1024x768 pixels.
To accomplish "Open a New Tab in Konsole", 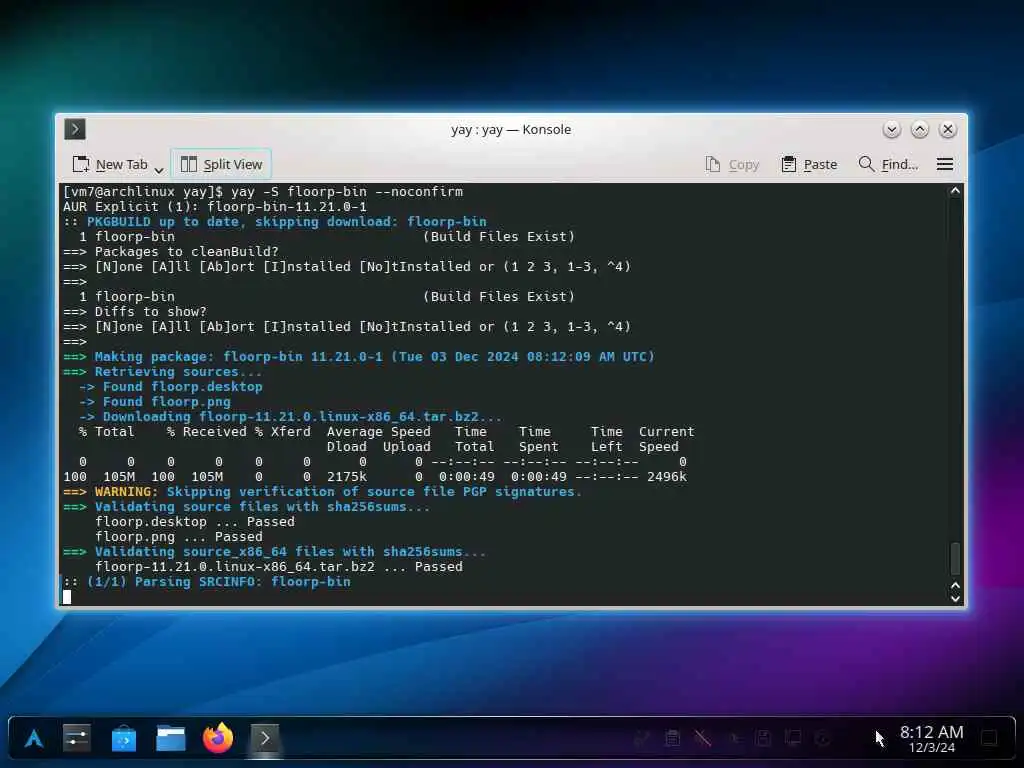I will [110, 165].
